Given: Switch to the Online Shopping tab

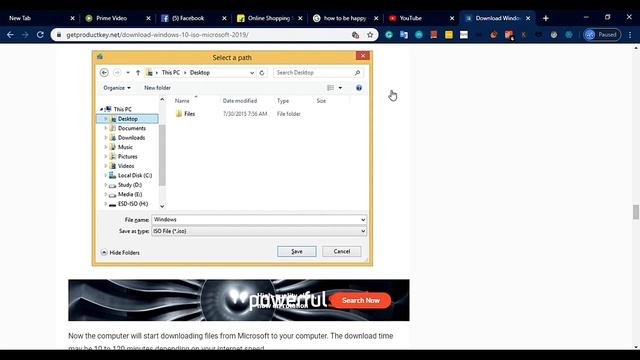Looking at the screenshot, I should [x=269, y=18].
